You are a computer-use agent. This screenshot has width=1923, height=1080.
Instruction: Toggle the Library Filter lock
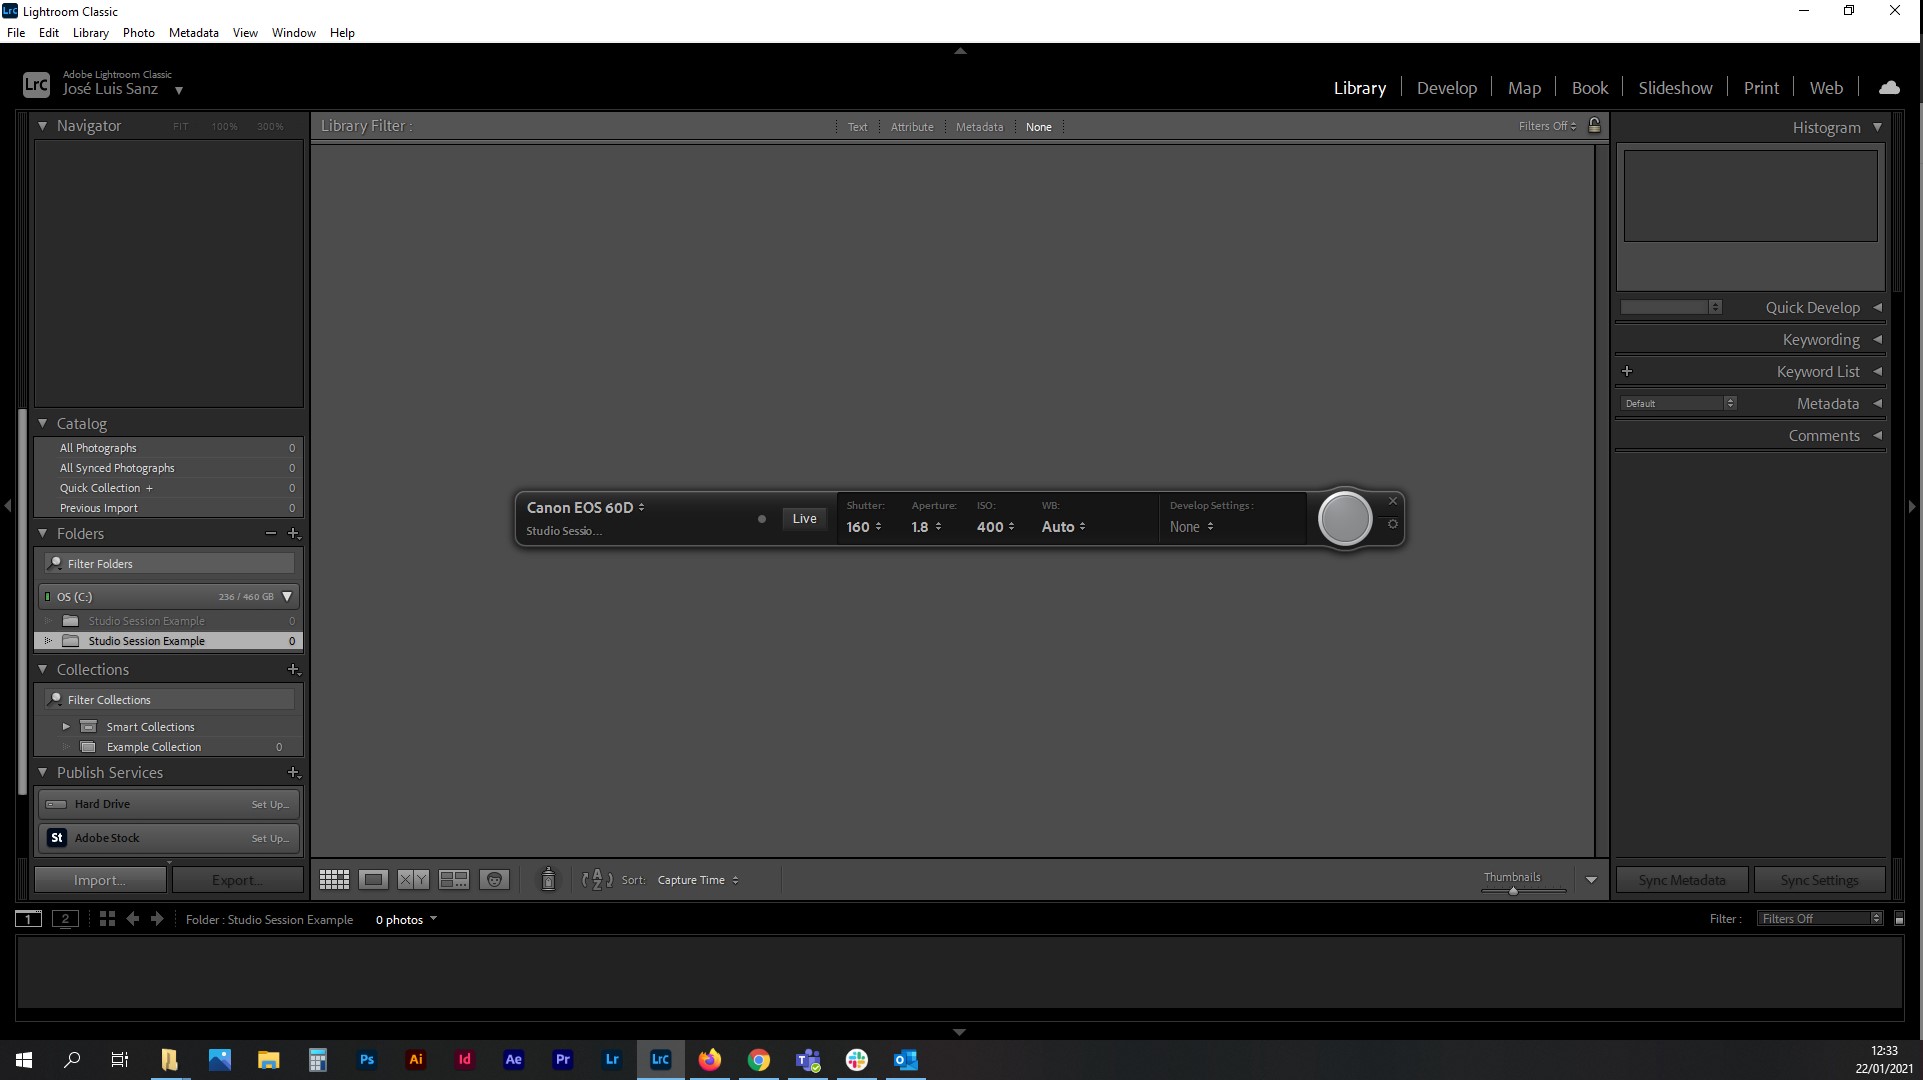1594,126
